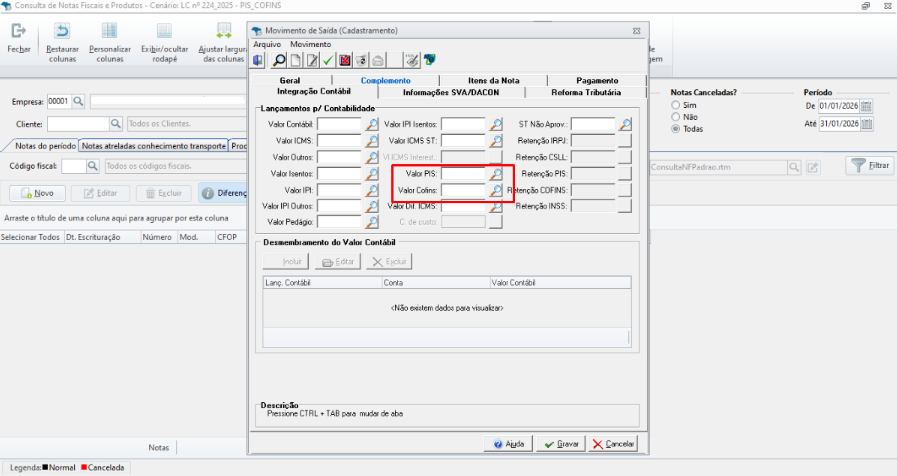The height and width of the screenshot is (476, 897).
Task: Click Exibir/ocultar rodapé in main toolbar
Action: 165,42
